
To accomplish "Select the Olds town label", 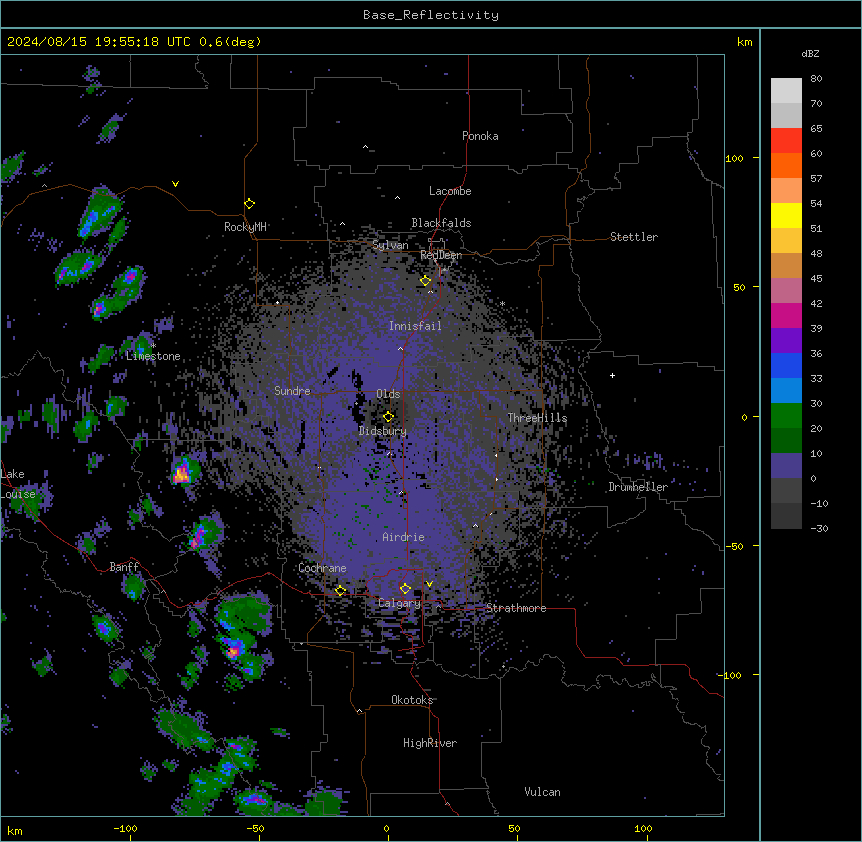I will coord(388,394).
